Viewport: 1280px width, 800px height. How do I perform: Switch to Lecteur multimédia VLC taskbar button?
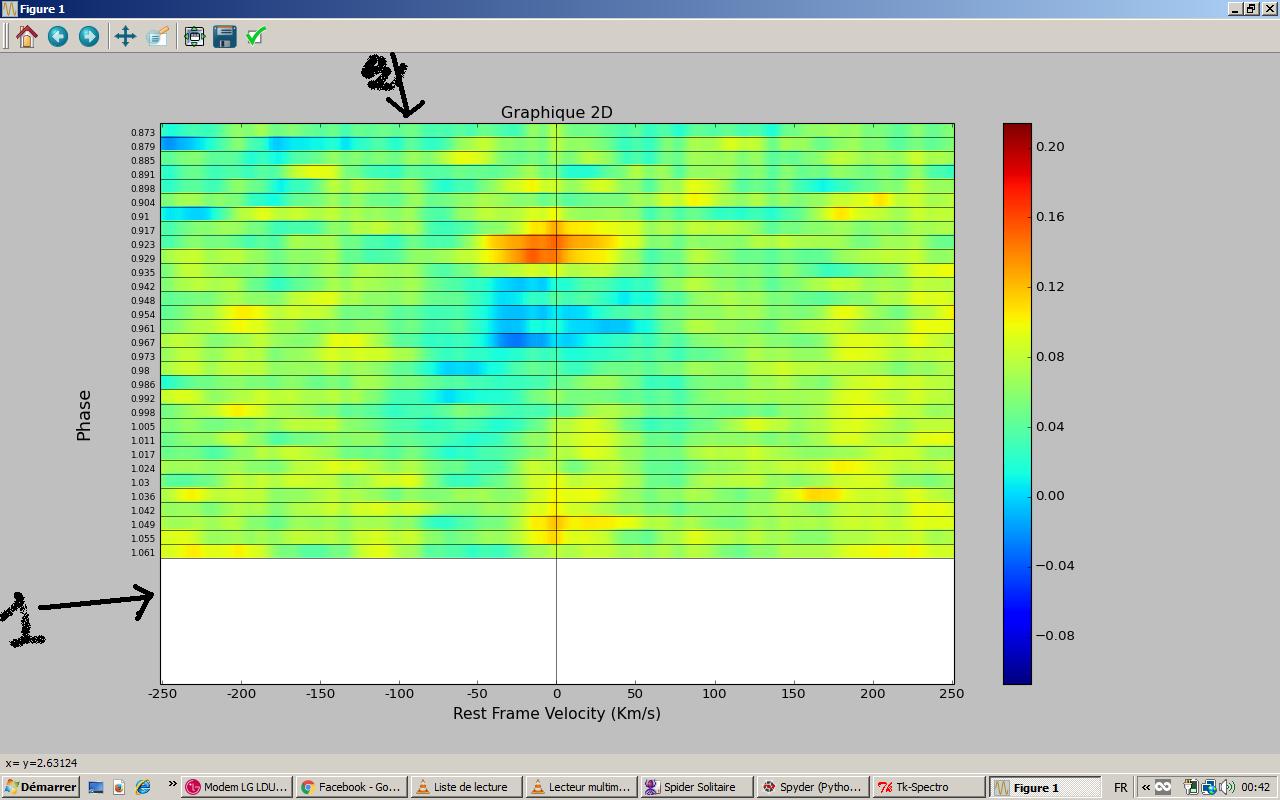point(583,787)
